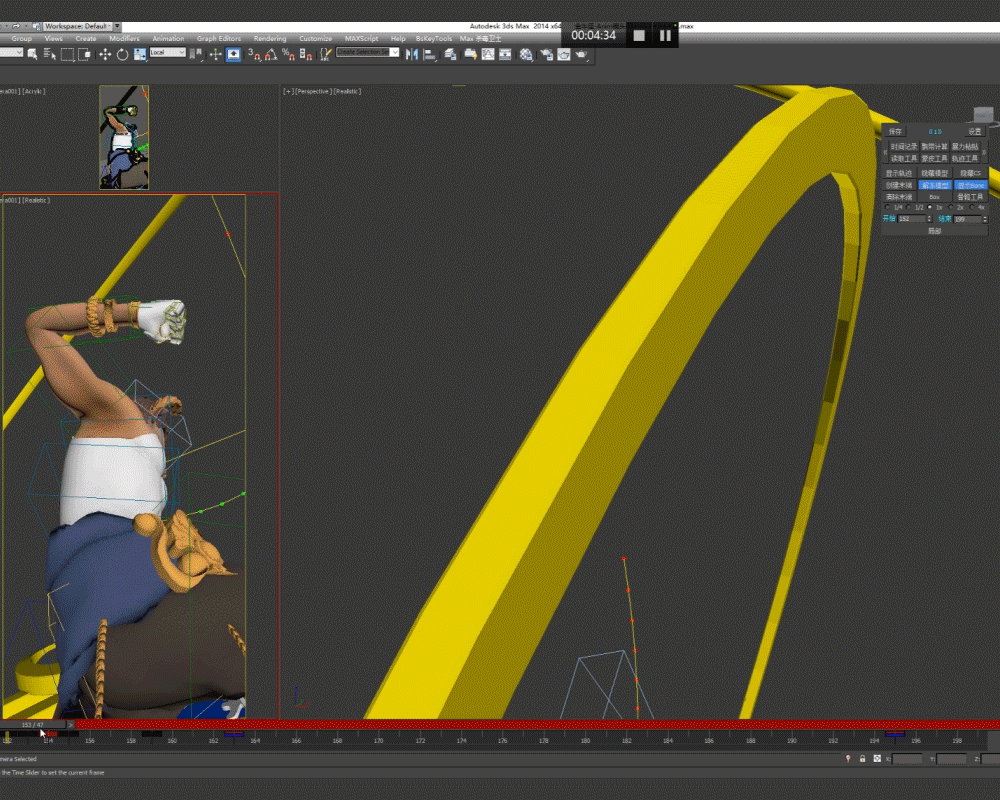Toggle Window/Crossing selection mode
The image size is (1000, 800).
tap(84, 54)
